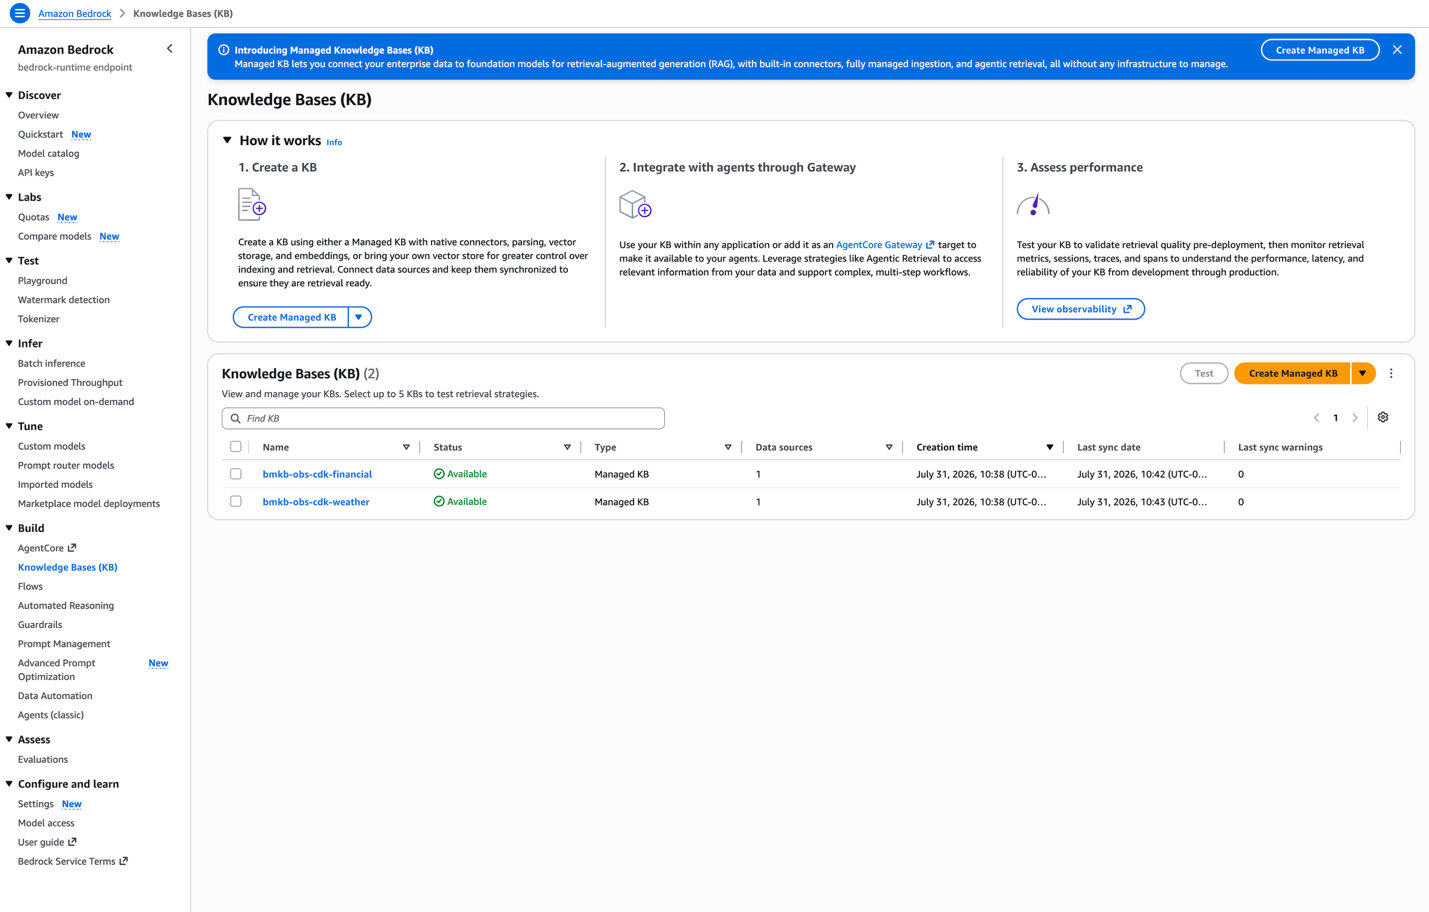This screenshot has height=912, width=1429.
Task: Click the Gateway integration cube icon
Action: click(x=635, y=205)
